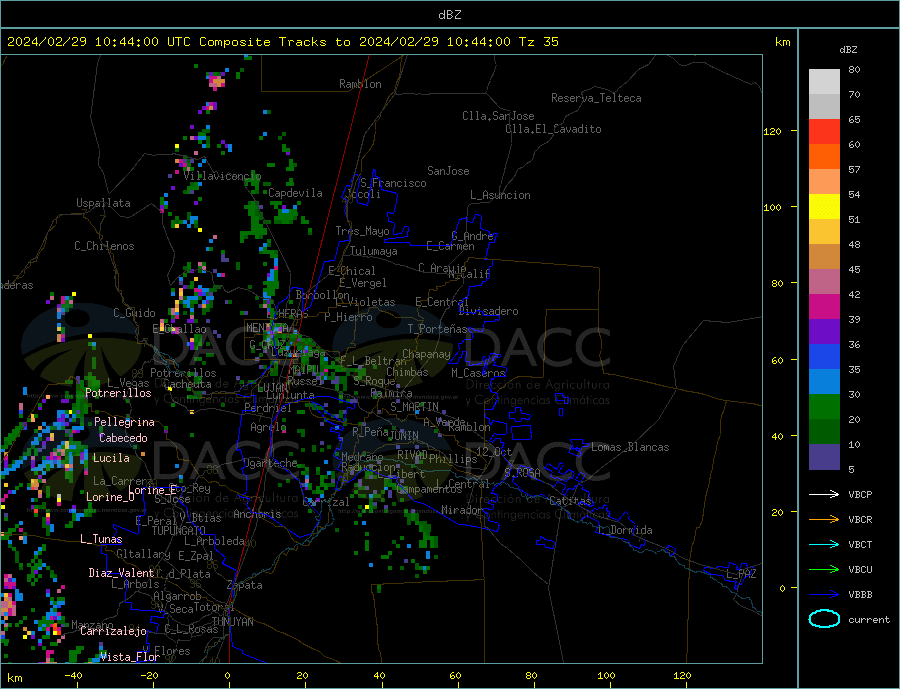Viewport: 900px width, 689px height.
Task: Click the 'C_Guido' place label
Action: [x=134, y=313]
